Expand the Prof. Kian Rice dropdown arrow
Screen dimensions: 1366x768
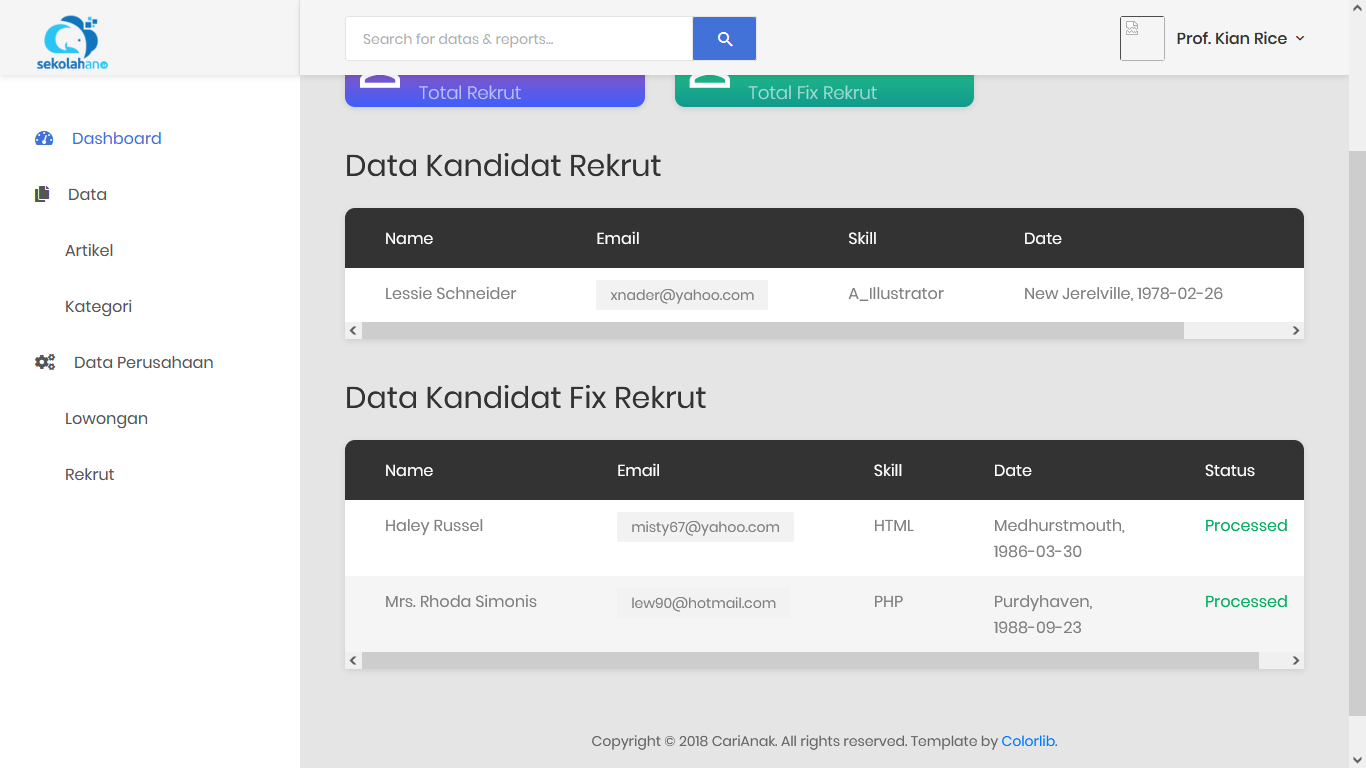pos(1300,39)
